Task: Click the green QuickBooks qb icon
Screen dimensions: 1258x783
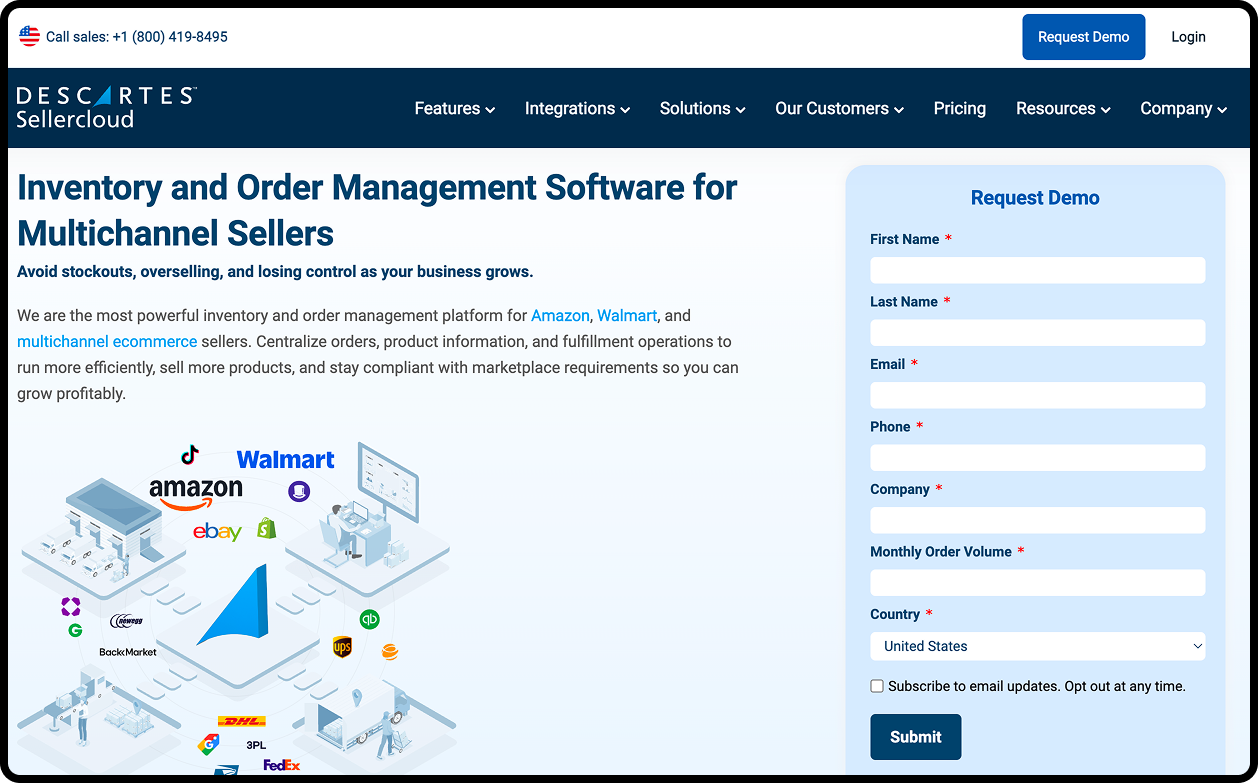Action: 369,619
